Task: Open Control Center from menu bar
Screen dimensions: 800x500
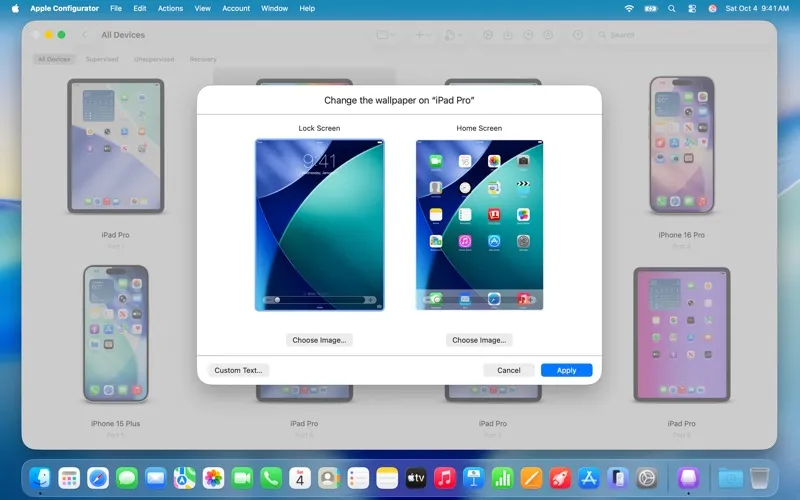Action: (x=692, y=8)
